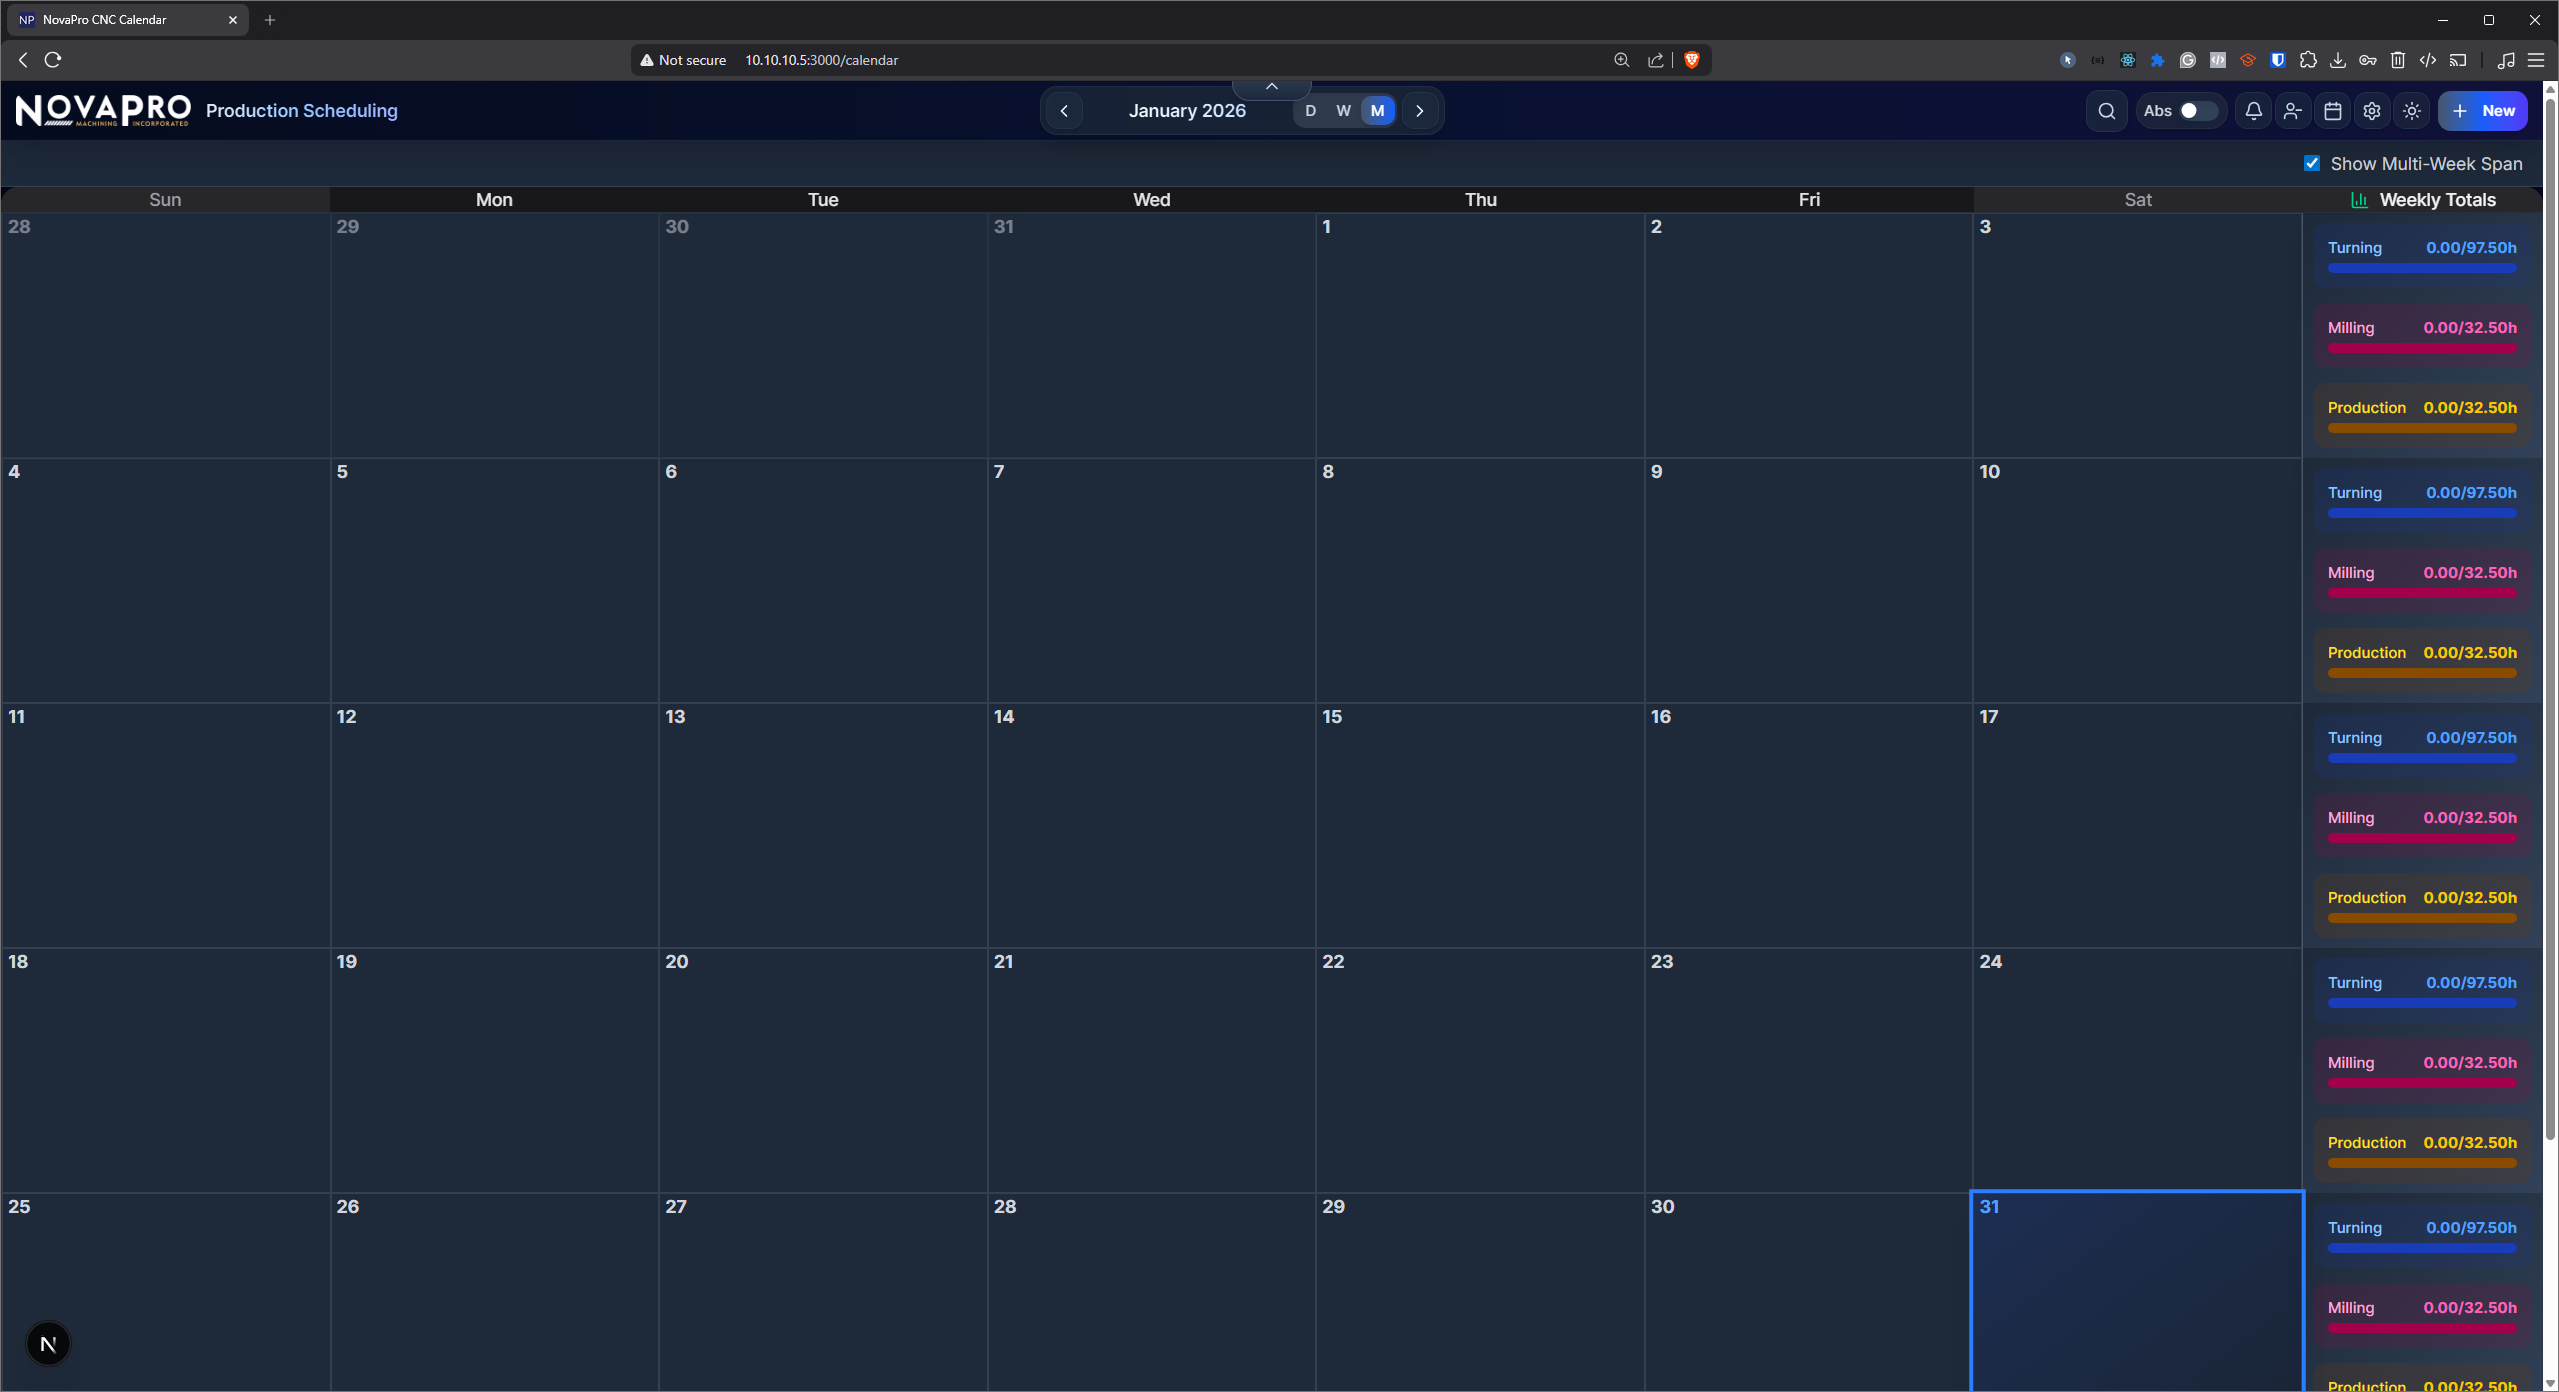This screenshot has height=1392, width=2559.
Task: Switch theme using the sun icon
Action: [2411, 110]
